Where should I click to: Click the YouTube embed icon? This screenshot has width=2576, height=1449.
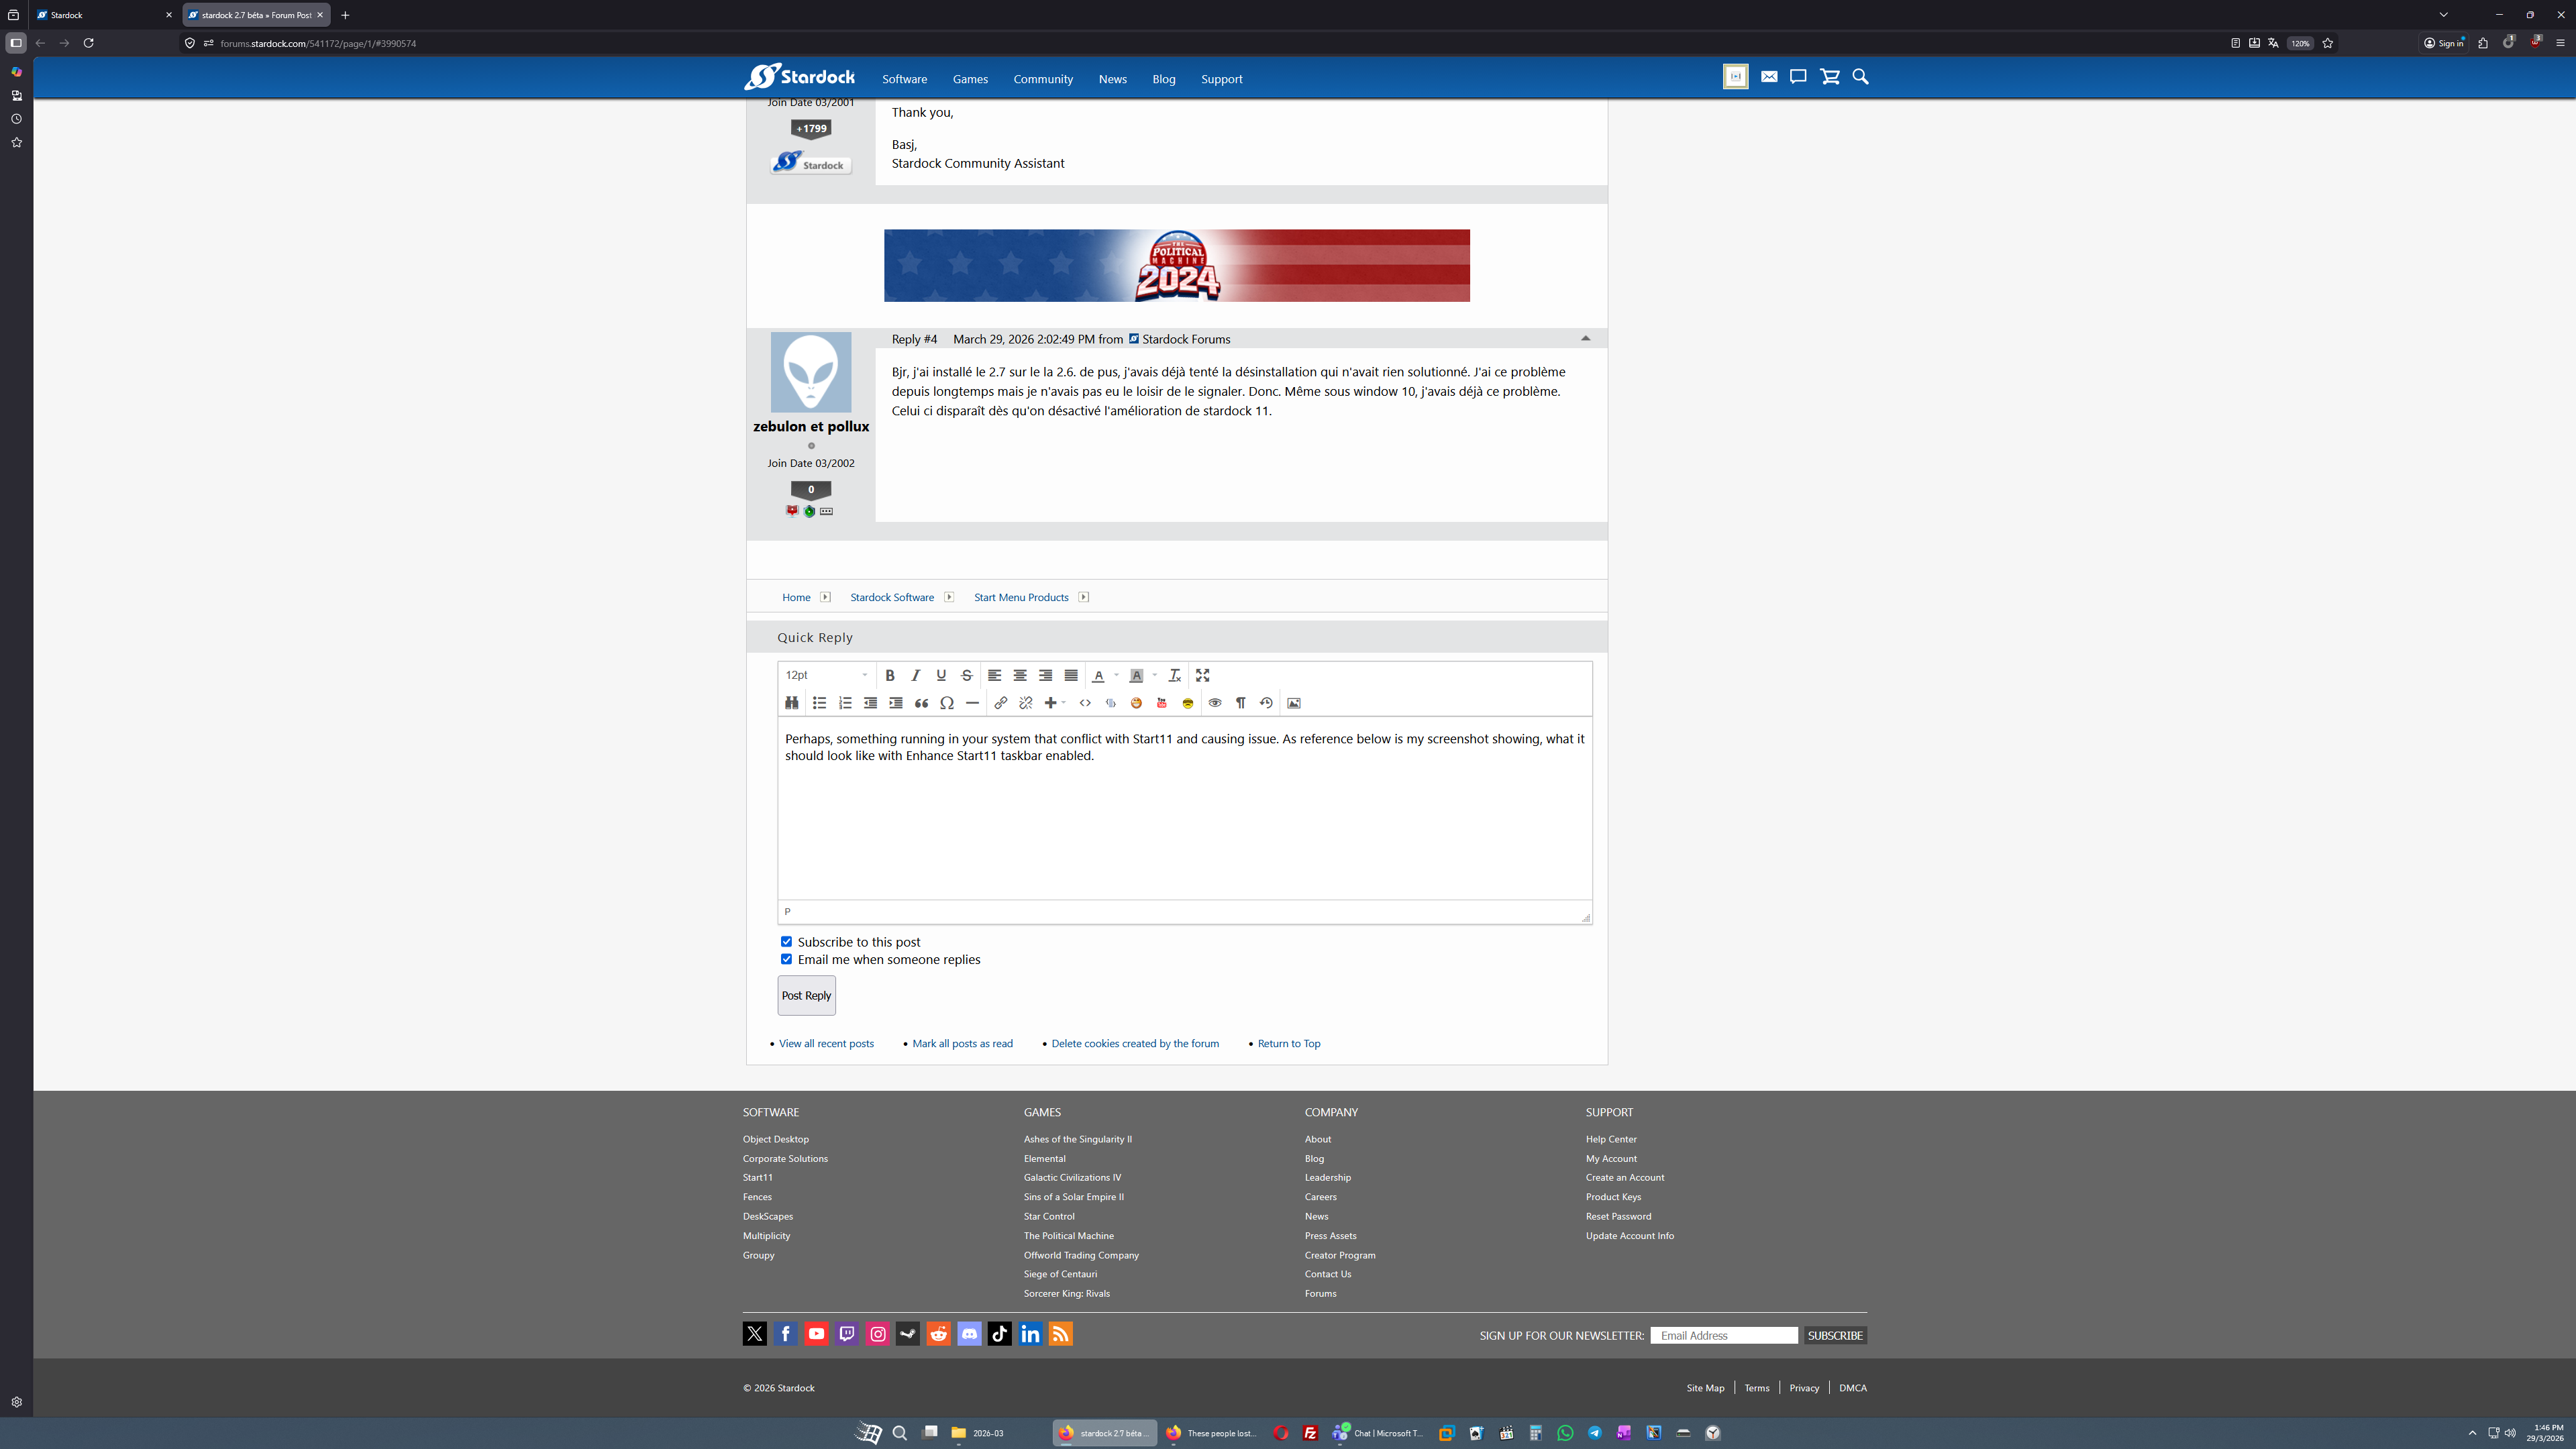(x=1161, y=703)
